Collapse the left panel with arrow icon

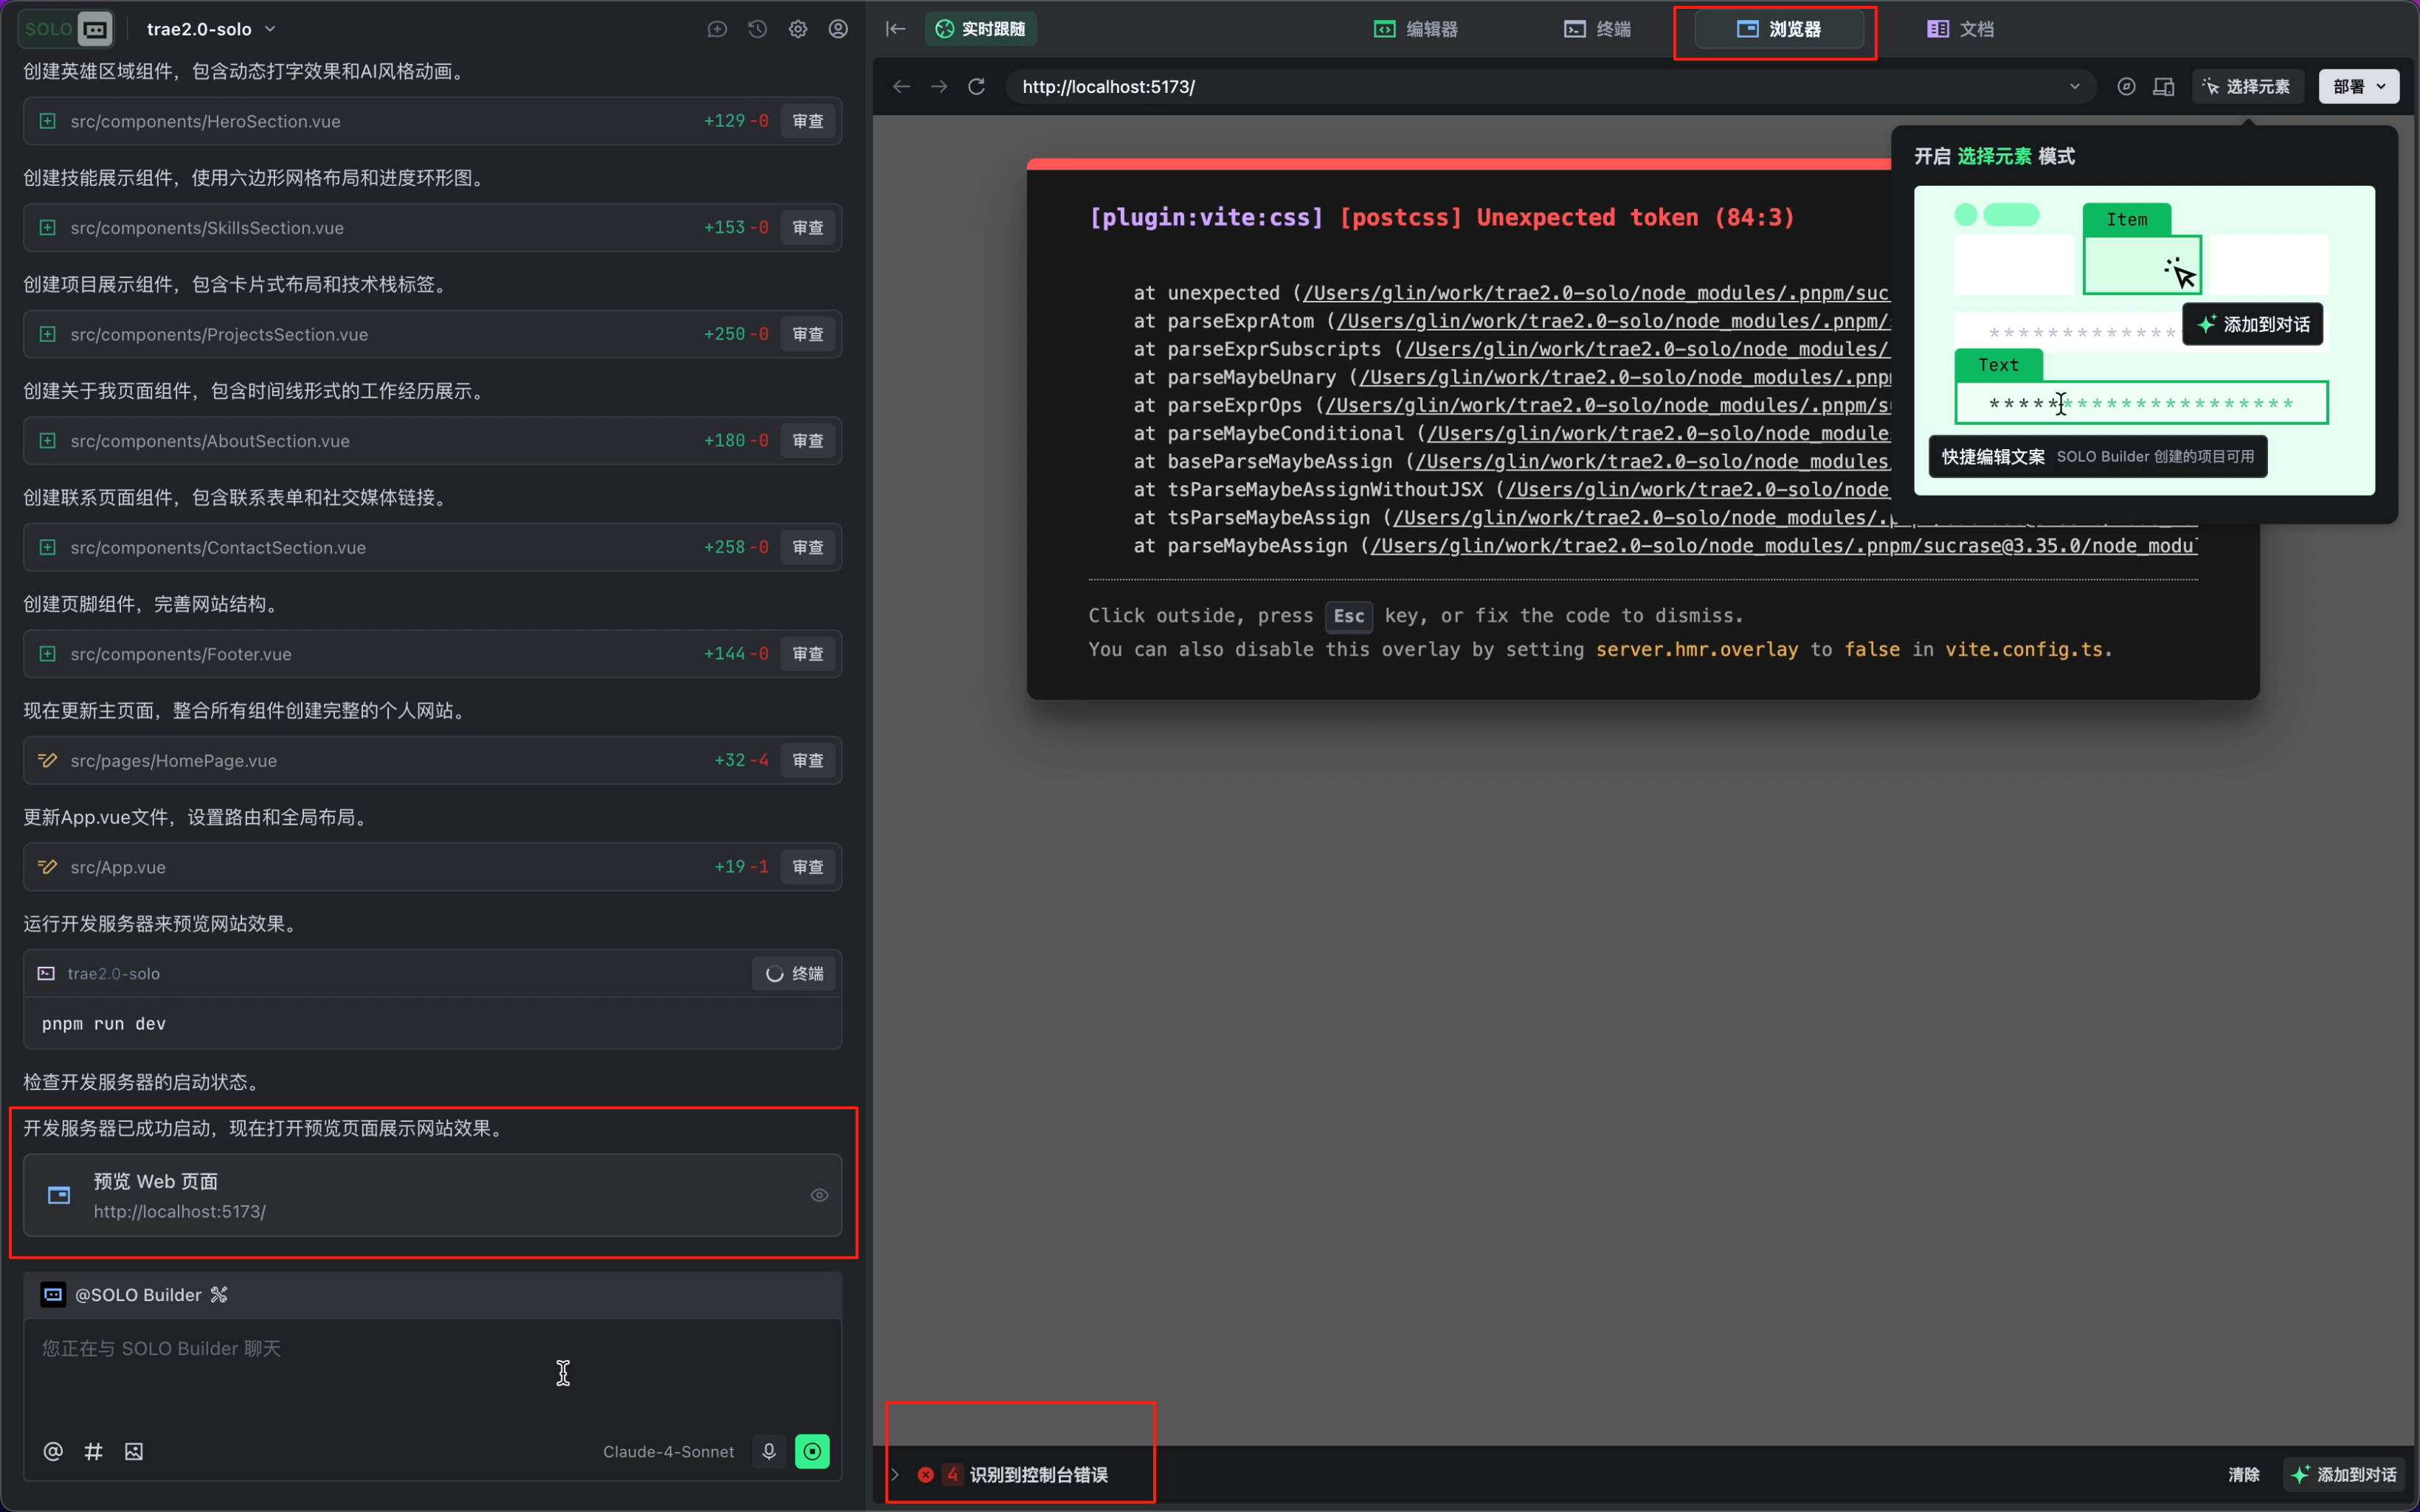click(895, 29)
